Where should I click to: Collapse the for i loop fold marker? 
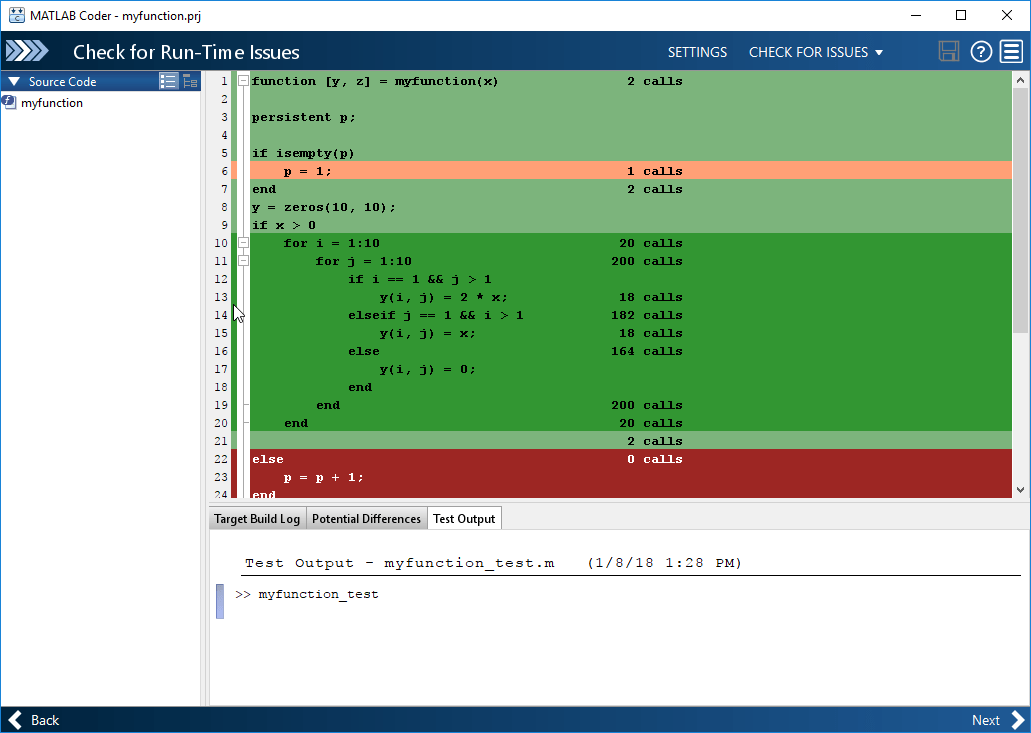pos(243,243)
